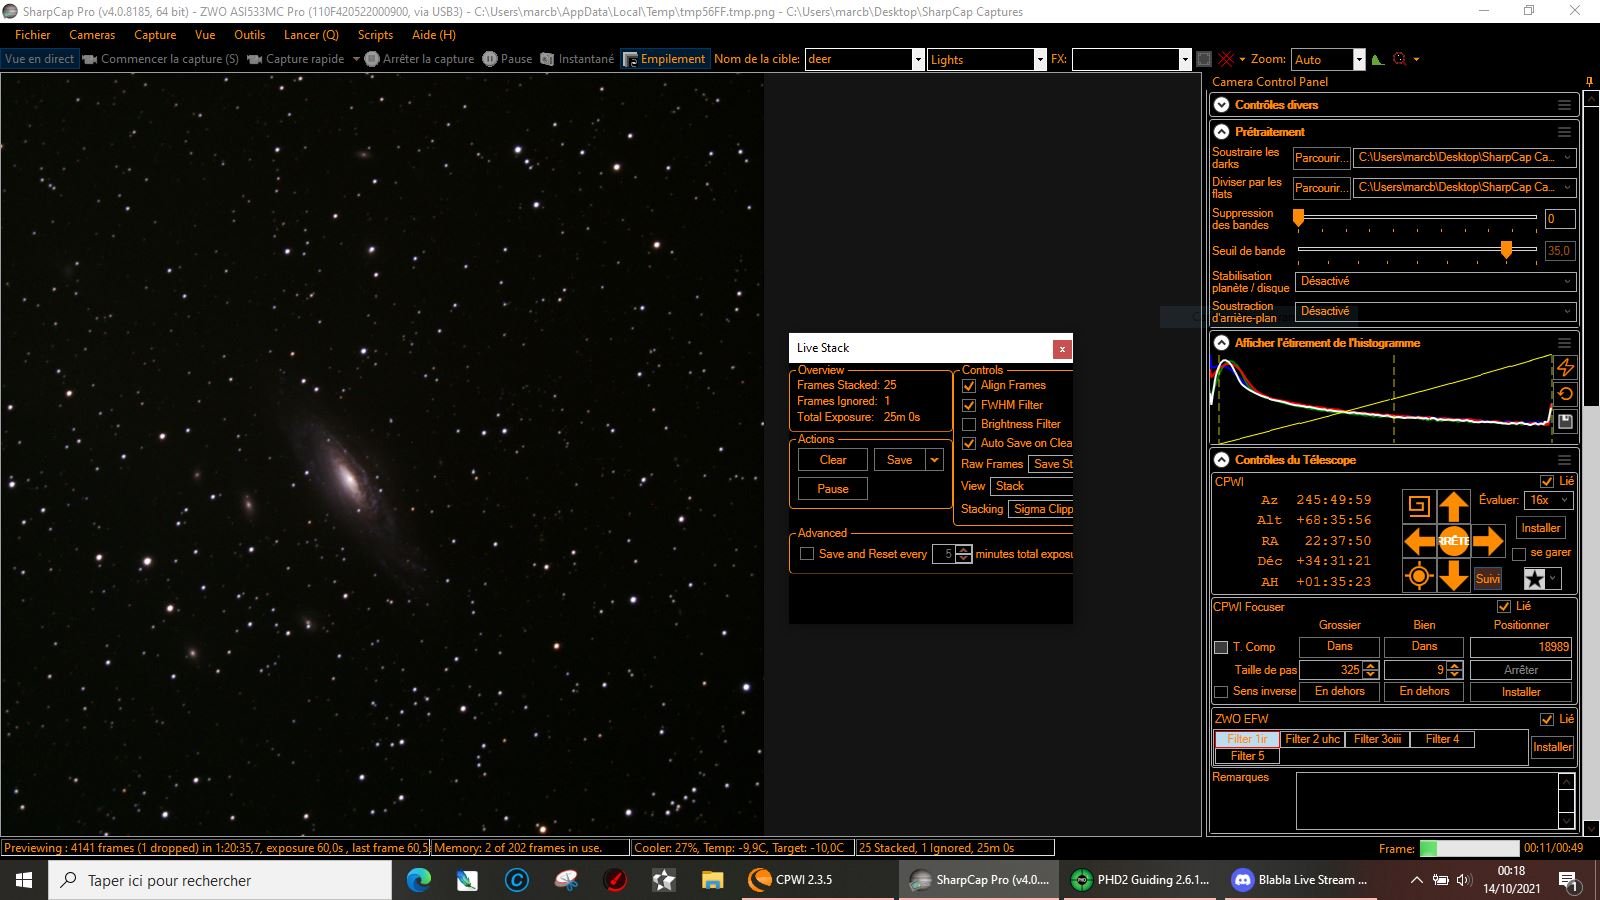
Task: Click Clear in Live Stack actions
Action: coord(833,460)
